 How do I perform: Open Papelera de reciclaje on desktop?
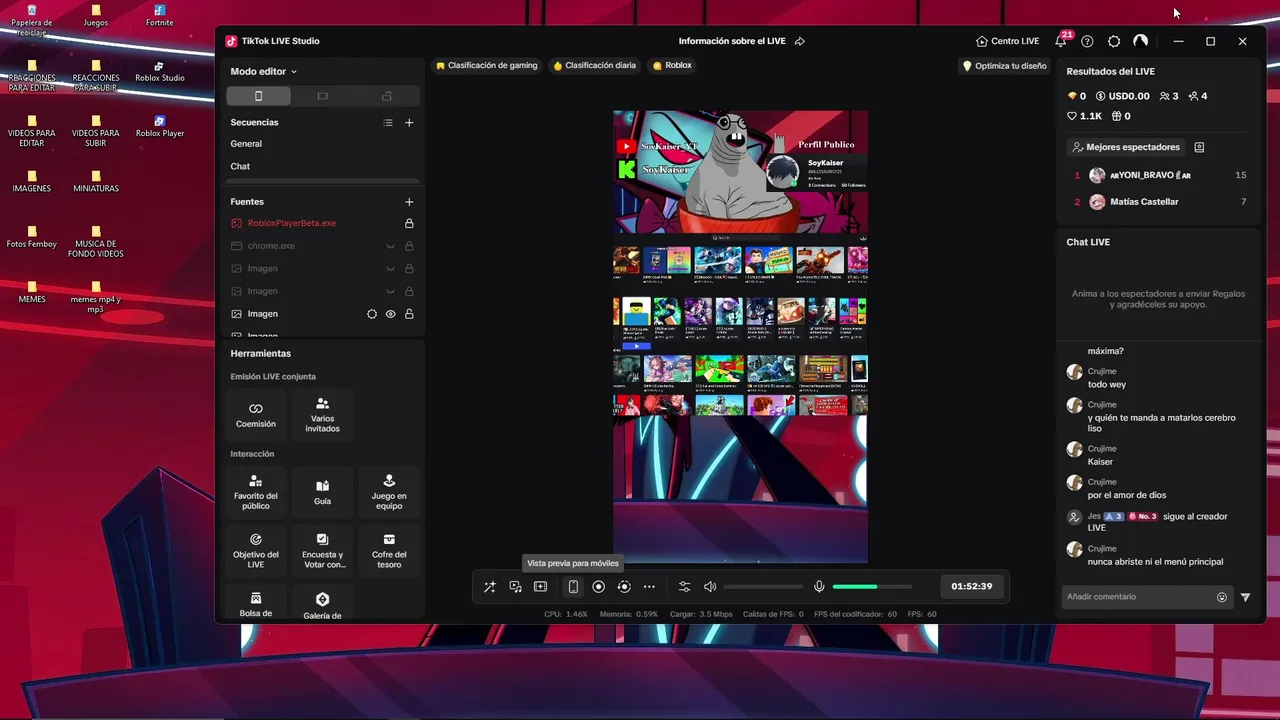[32, 22]
